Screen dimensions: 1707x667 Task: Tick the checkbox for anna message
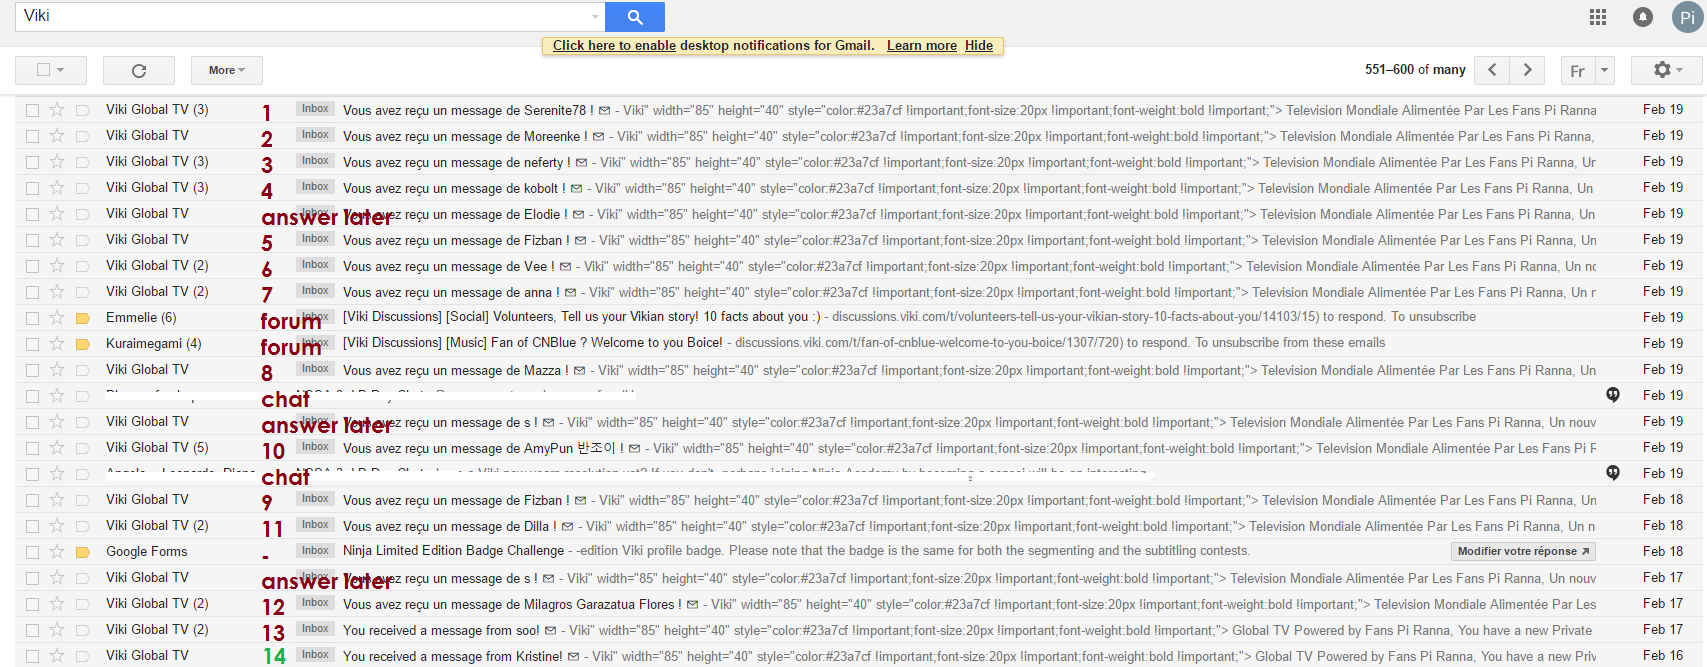click(33, 292)
